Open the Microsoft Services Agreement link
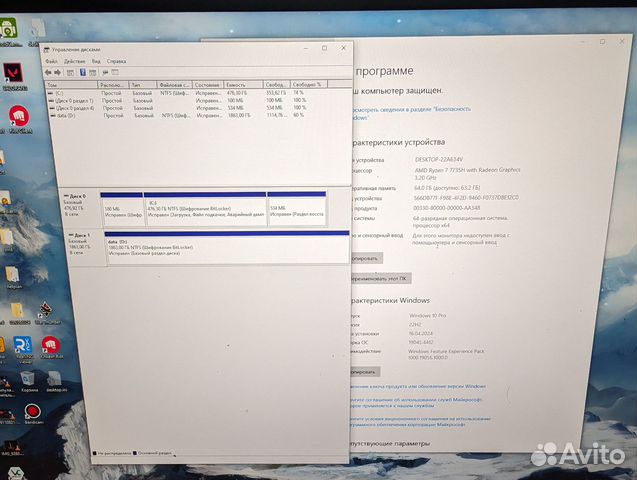Screen dimensions: 637x480 click(416, 402)
